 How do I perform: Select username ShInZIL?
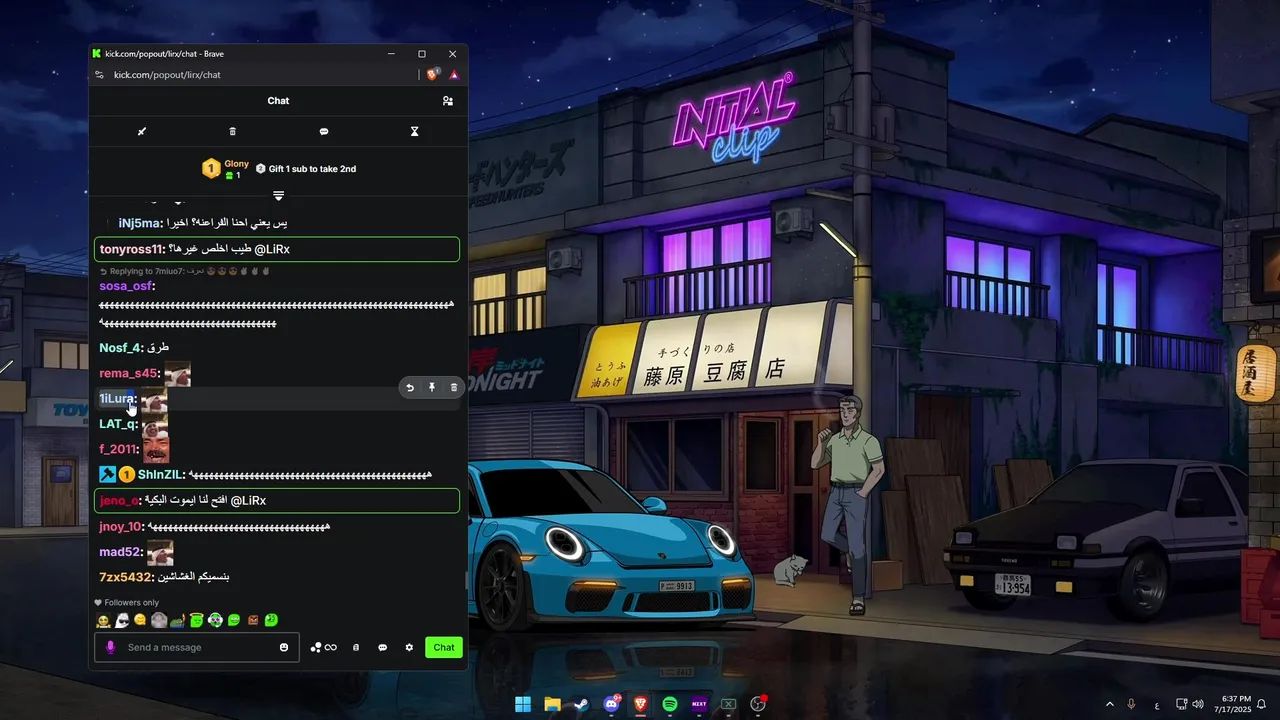160,475
